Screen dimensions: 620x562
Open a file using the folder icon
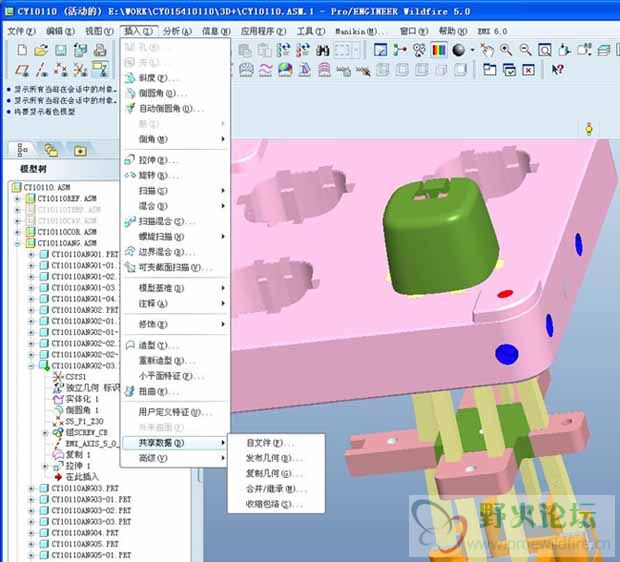tap(41, 50)
